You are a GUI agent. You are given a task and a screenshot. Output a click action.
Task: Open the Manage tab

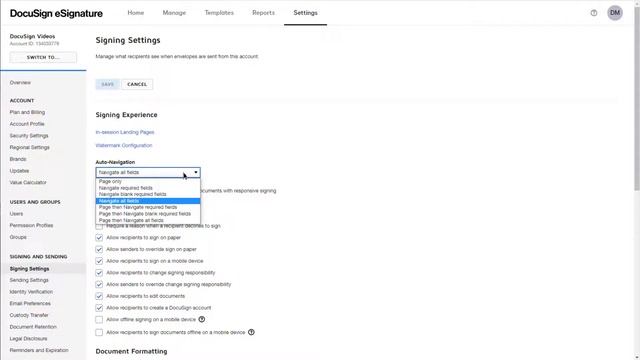pyautogui.click(x=174, y=13)
